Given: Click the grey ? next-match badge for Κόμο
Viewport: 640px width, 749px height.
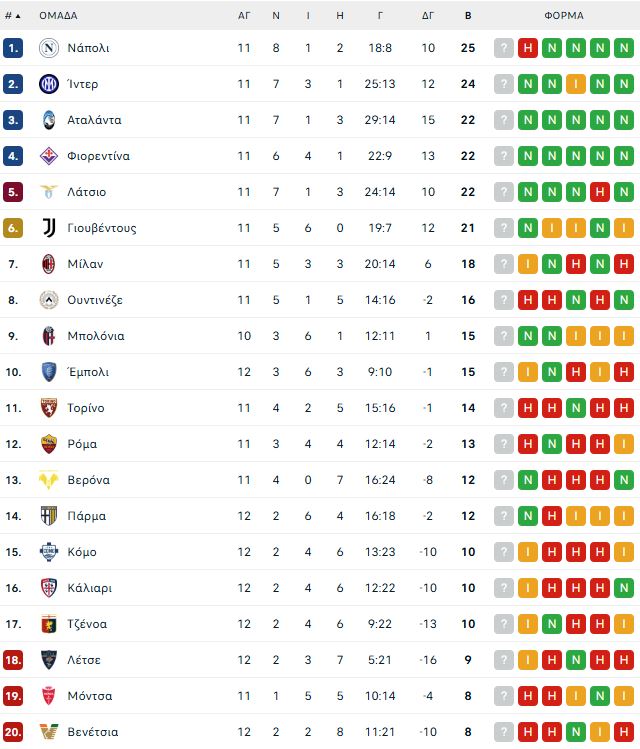Looking at the screenshot, I should (503, 552).
